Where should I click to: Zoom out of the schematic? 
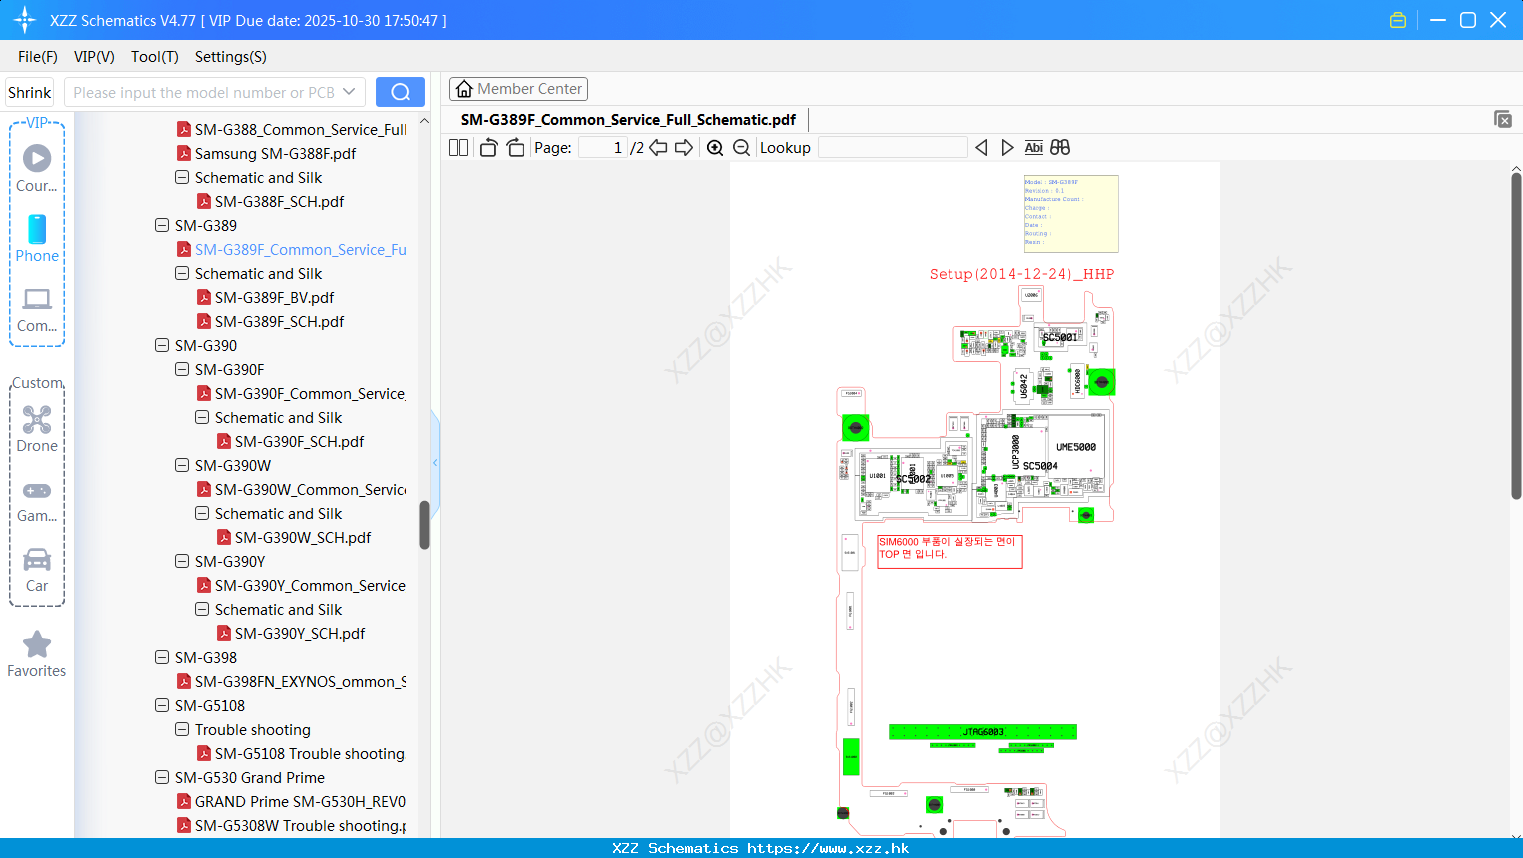pyautogui.click(x=742, y=148)
